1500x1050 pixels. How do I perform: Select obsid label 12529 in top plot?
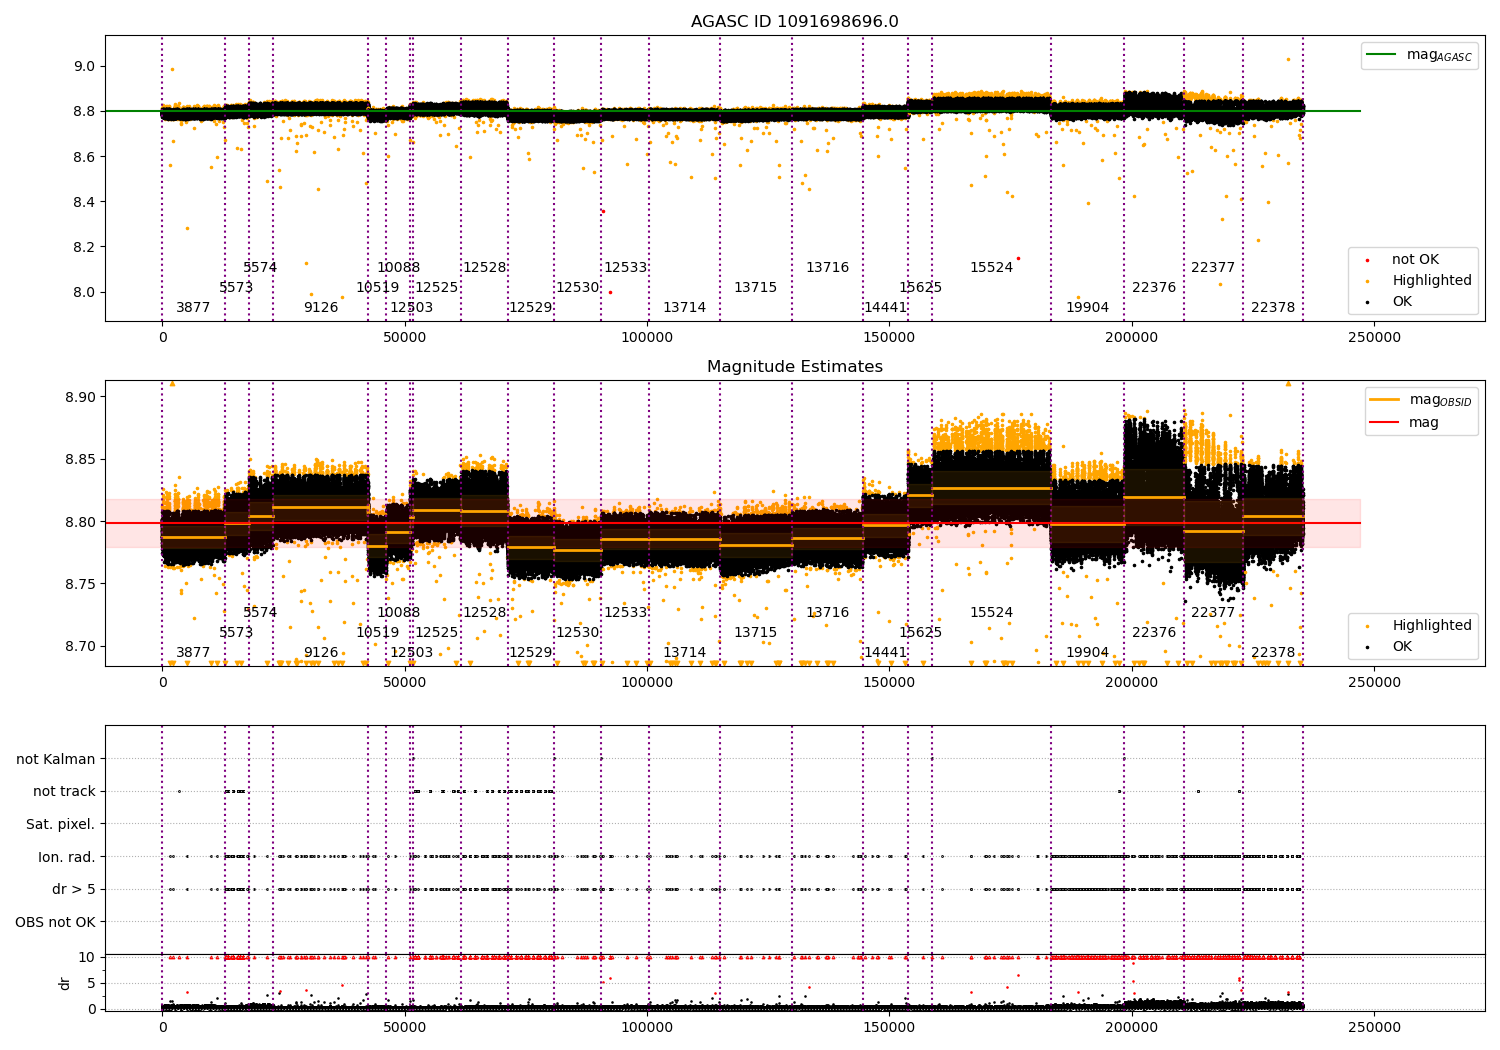point(530,308)
